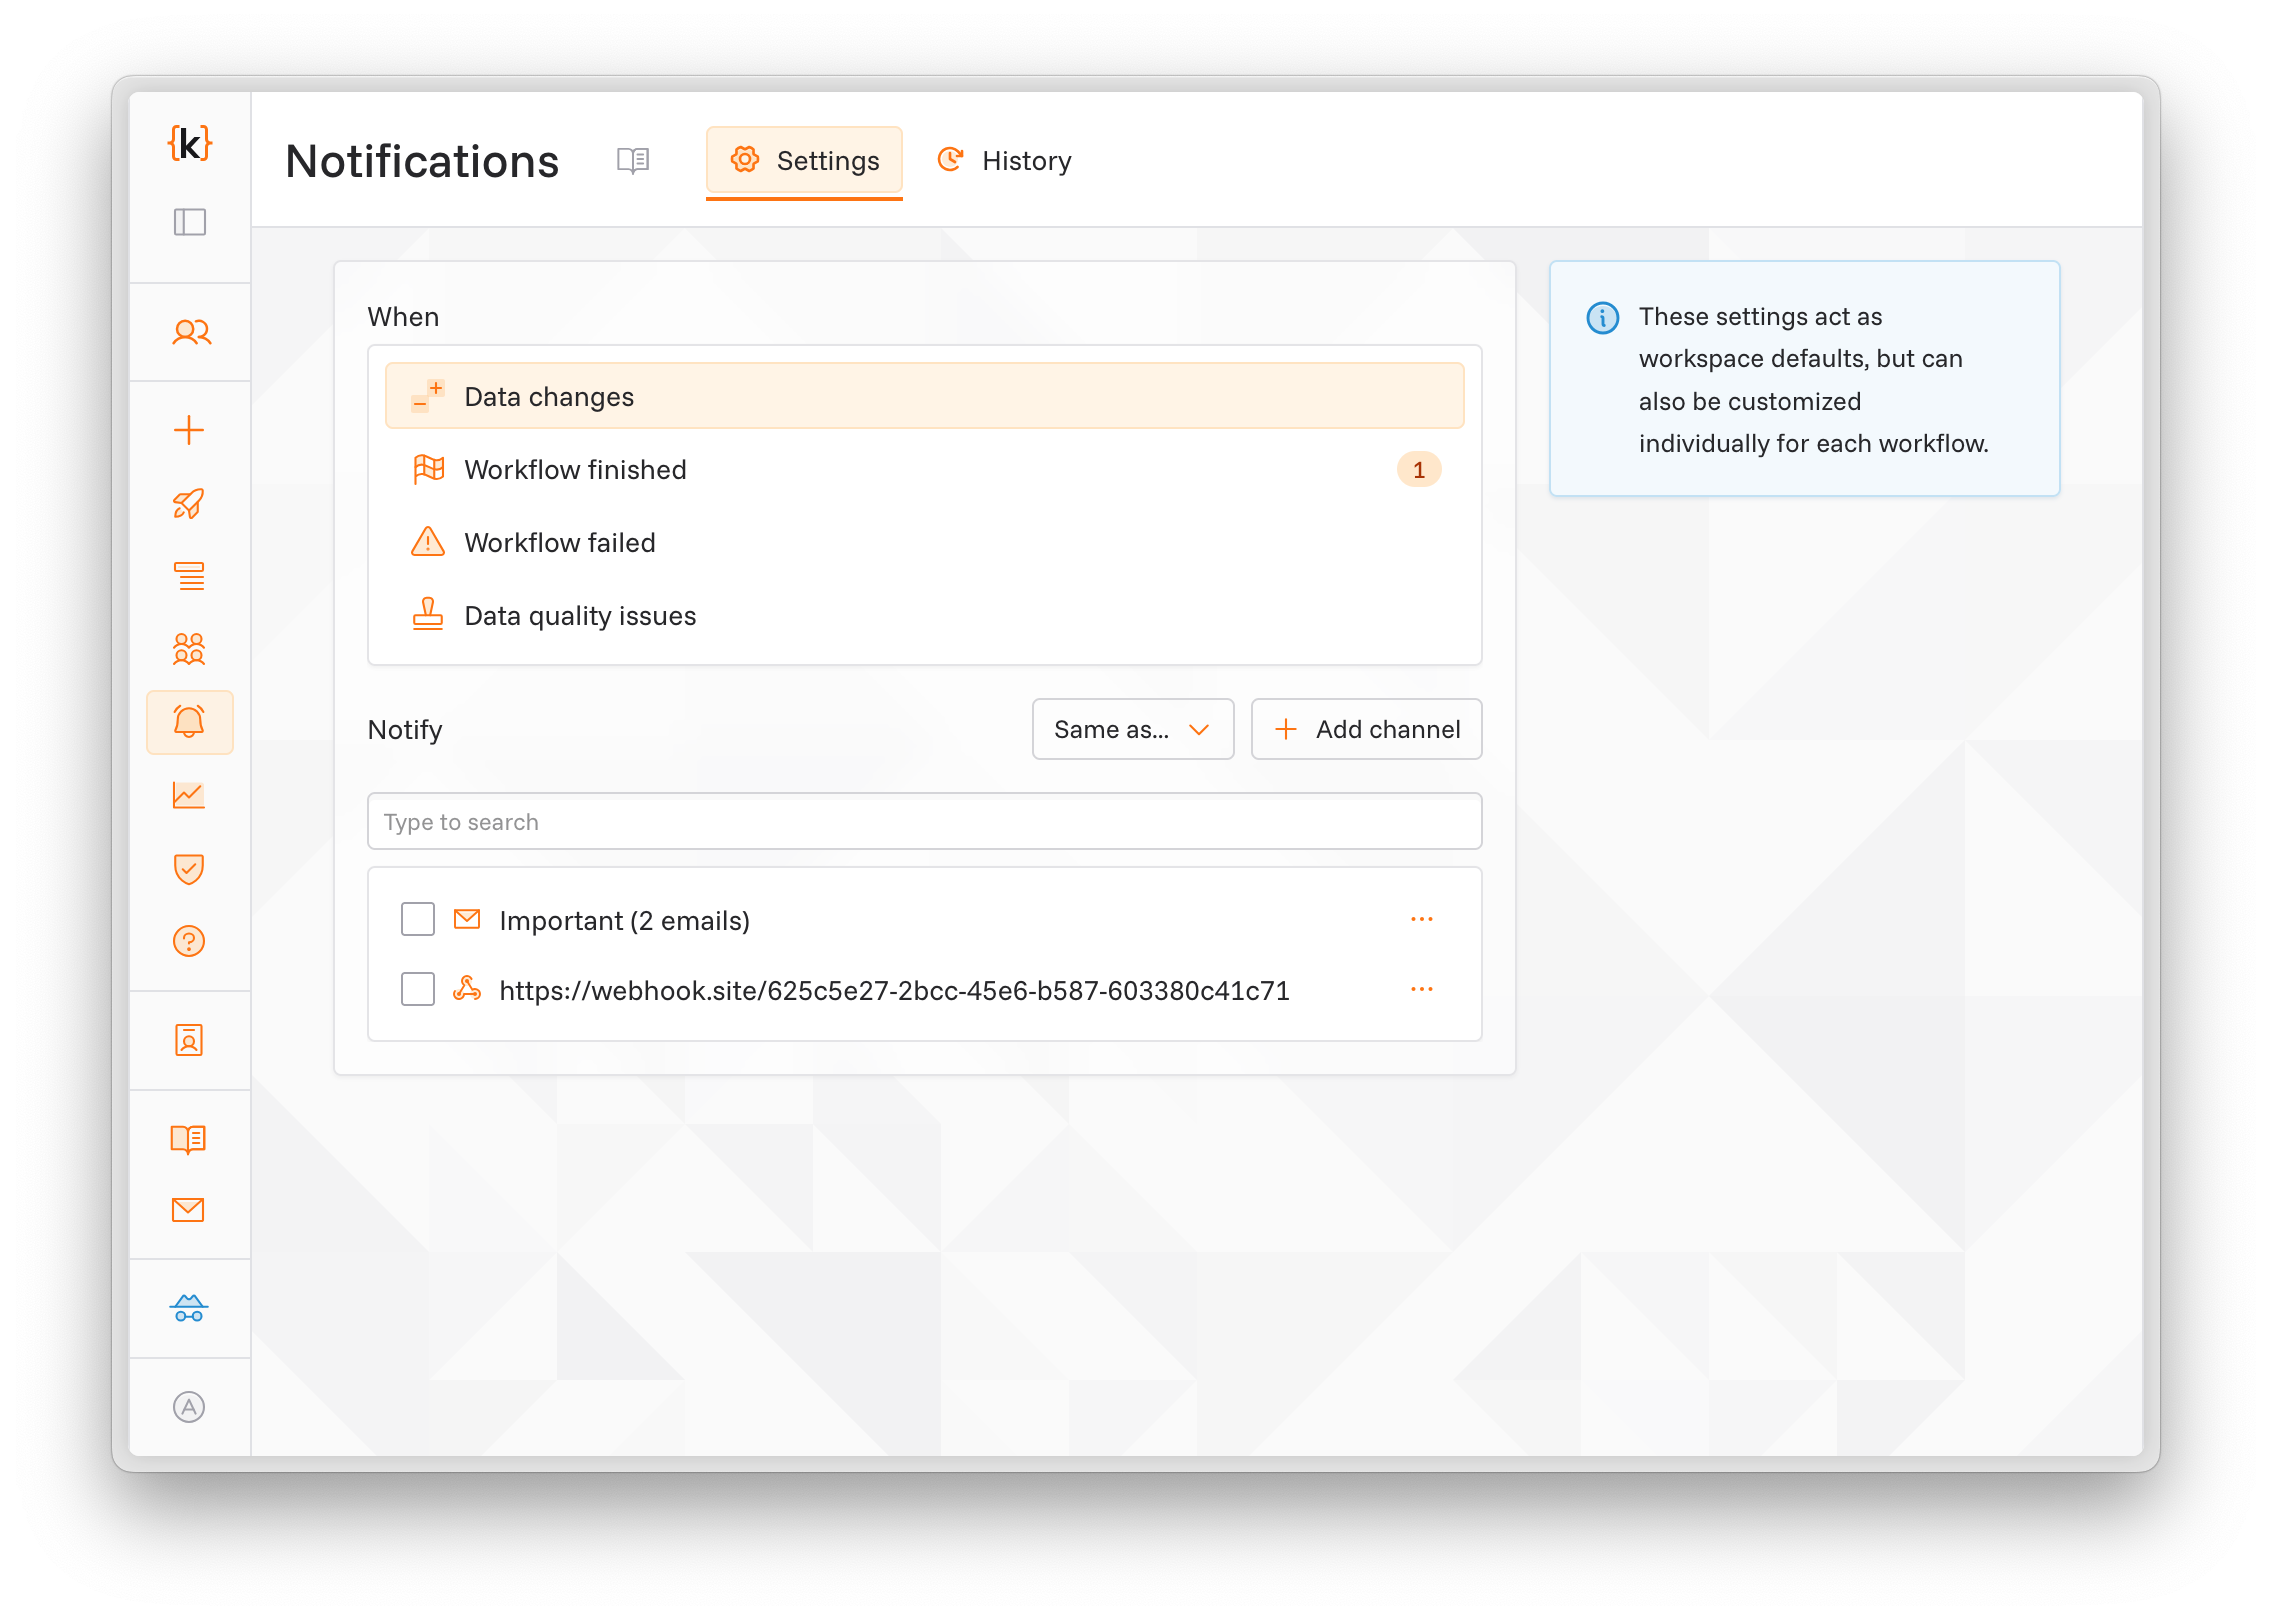2272x1620 pixels.
Task: Expand the Same as... dropdown
Action: point(1132,729)
